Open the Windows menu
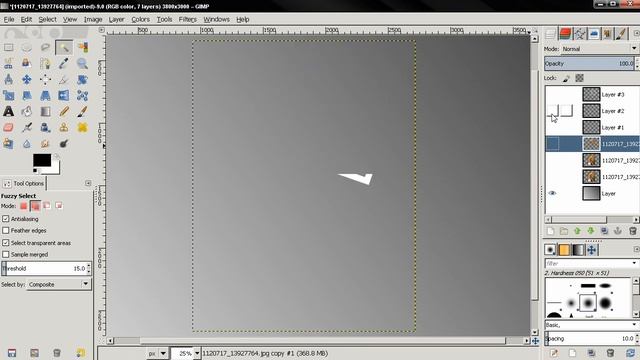The image size is (640, 360). (x=216, y=19)
